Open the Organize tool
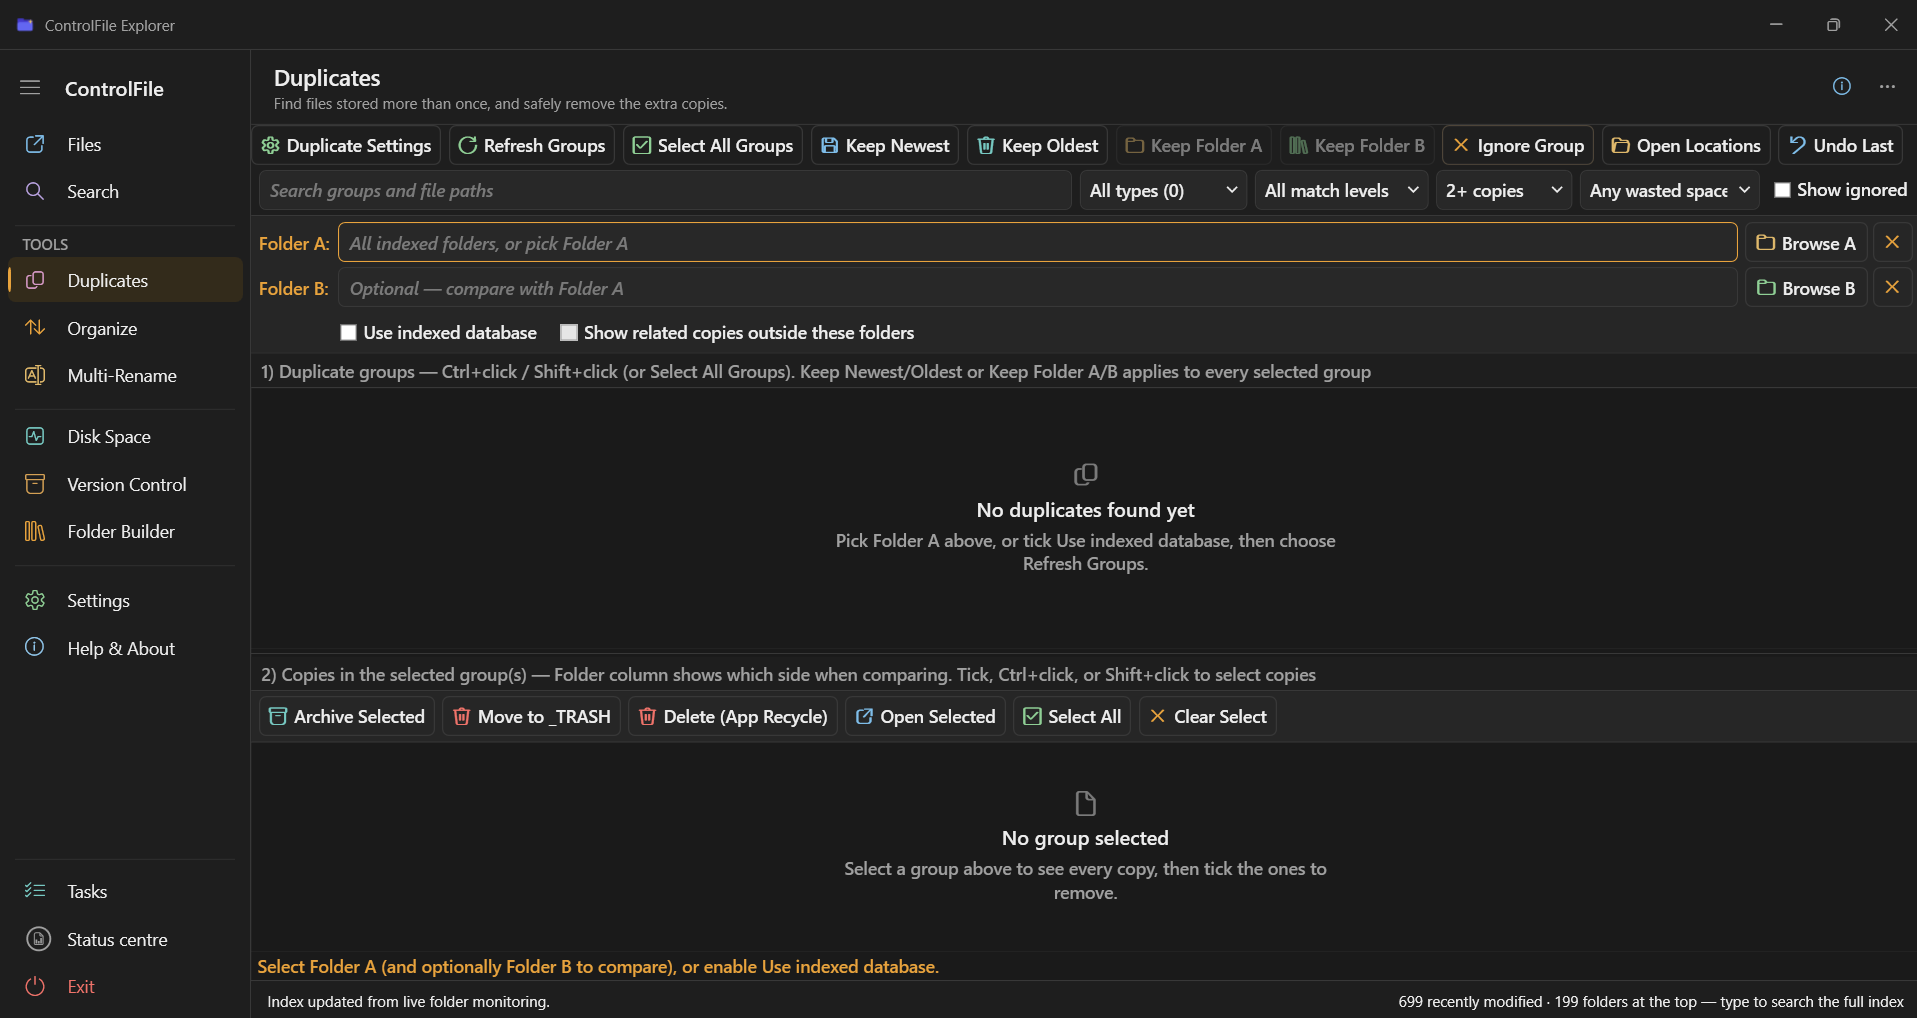This screenshot has height=1018, width=1917. [125, 329]
